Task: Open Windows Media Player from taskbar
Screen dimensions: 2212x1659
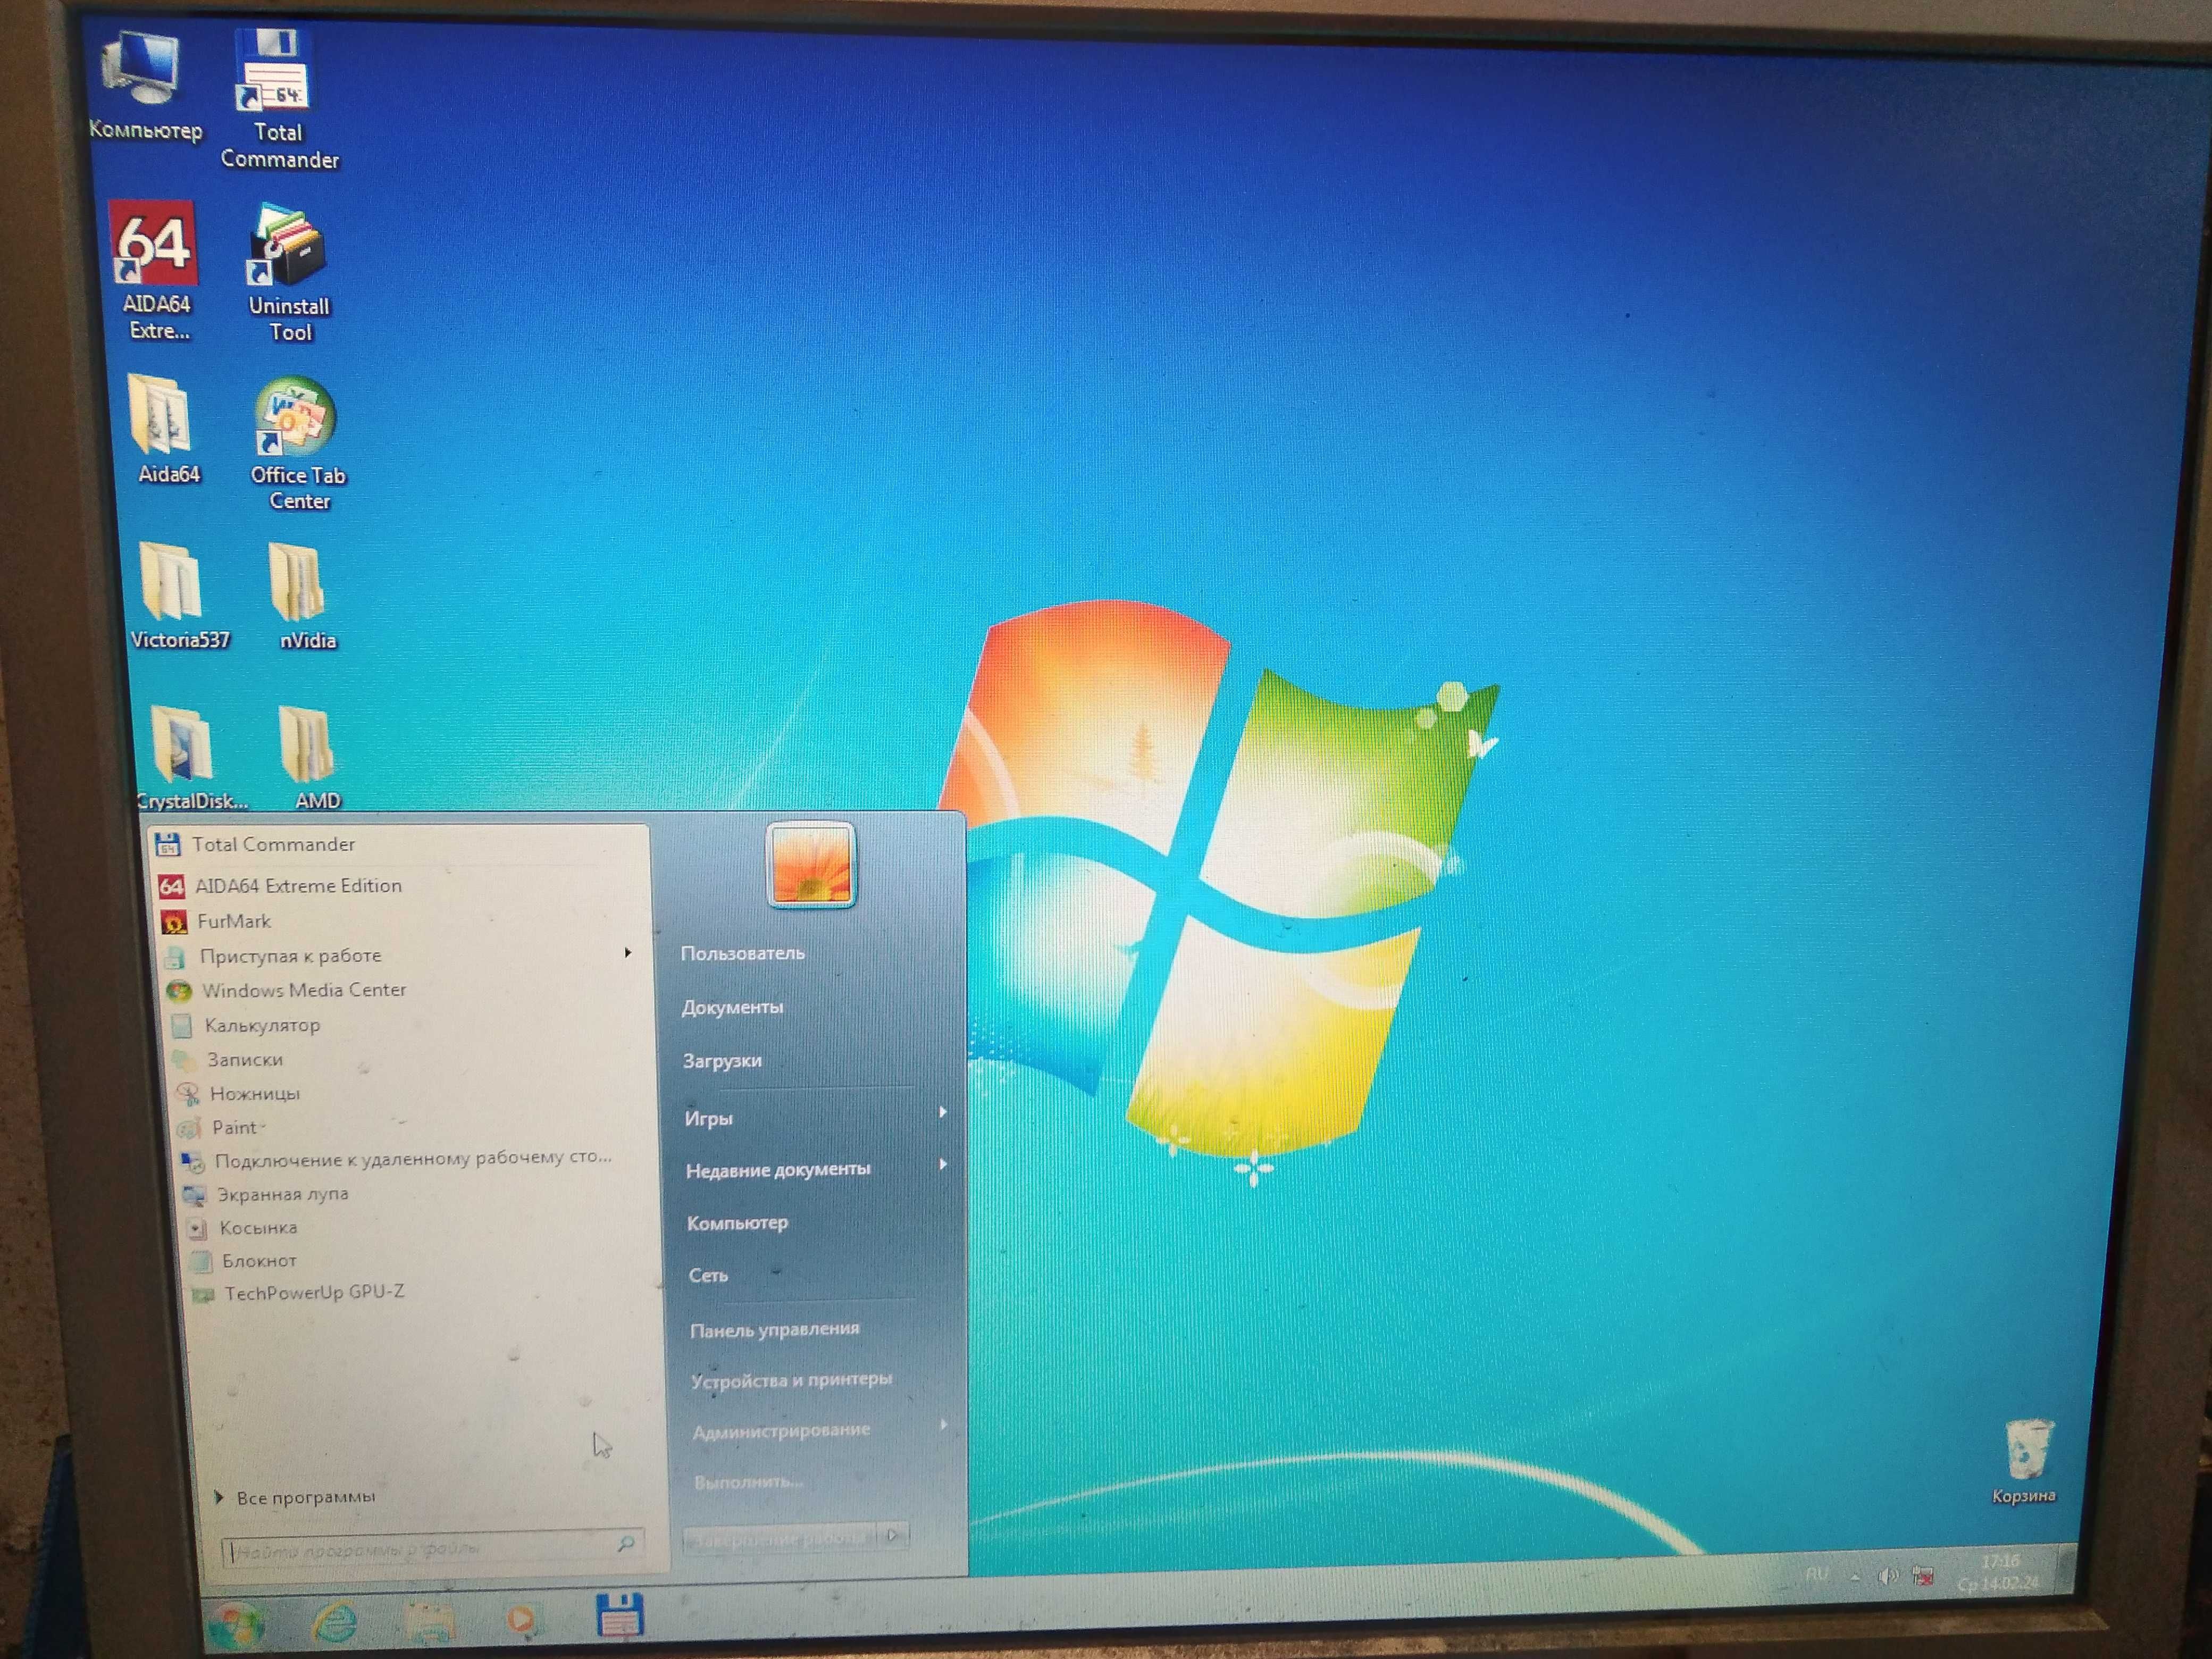Action: 523,1618
